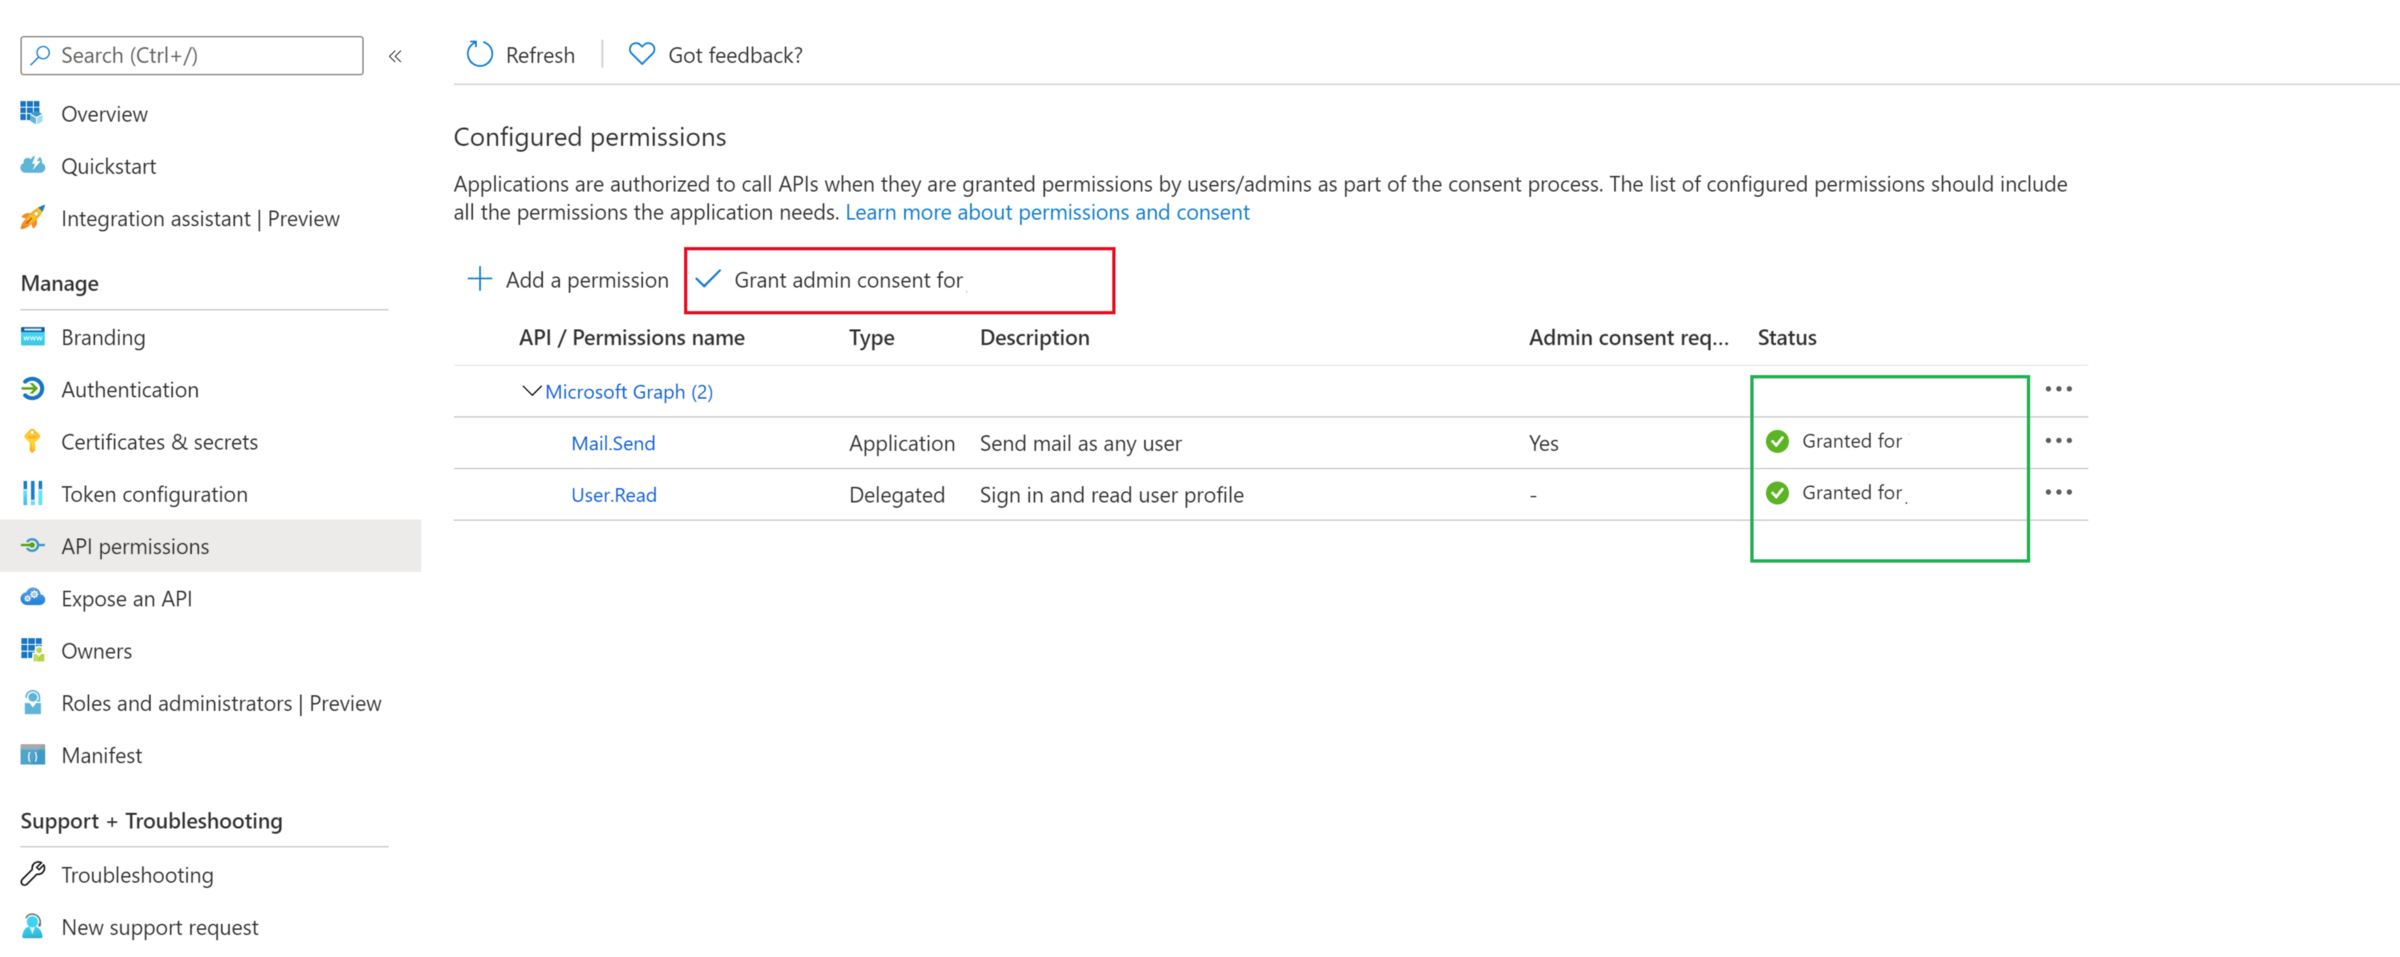Open the Mail.Send permission link
This screenshot has height=957, width=2400.
pyautogui.click(x=613, y=443)
